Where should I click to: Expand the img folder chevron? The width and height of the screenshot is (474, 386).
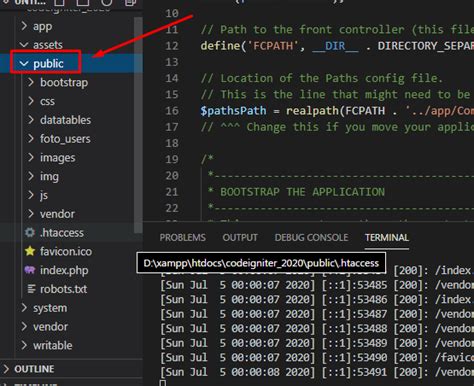click(31, 176)
